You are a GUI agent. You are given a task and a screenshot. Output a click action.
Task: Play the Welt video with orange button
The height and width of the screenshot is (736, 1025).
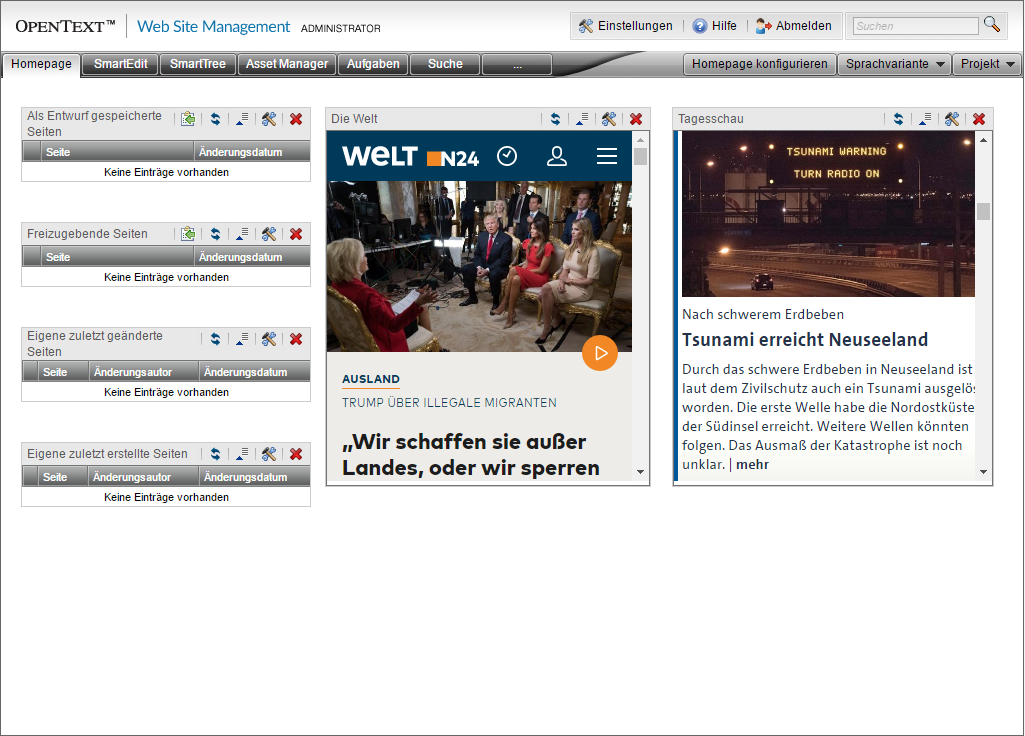(x=600, y=353)
